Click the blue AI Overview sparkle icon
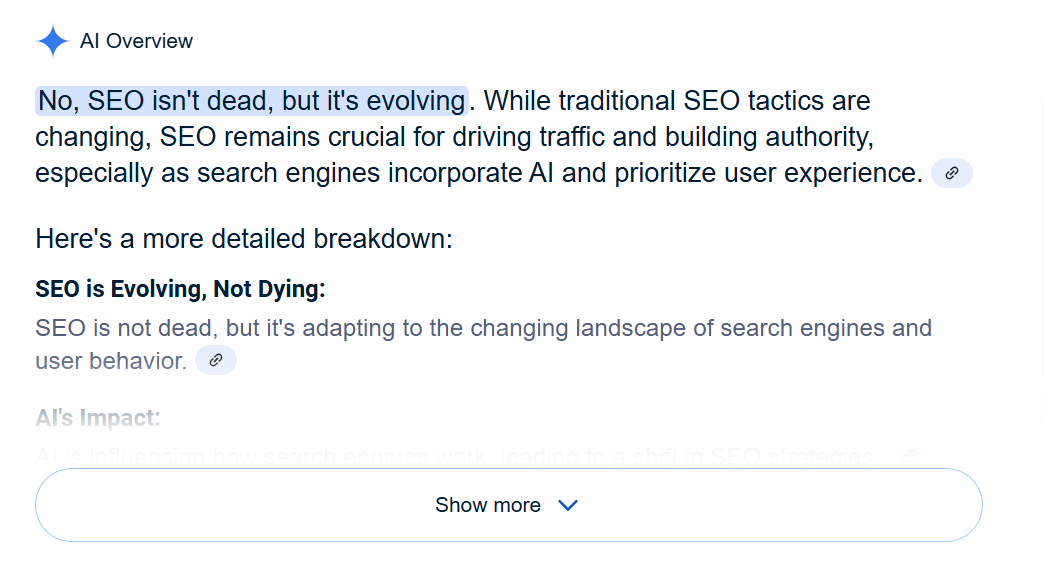The image size is (1044, 564). pos(53,41)
